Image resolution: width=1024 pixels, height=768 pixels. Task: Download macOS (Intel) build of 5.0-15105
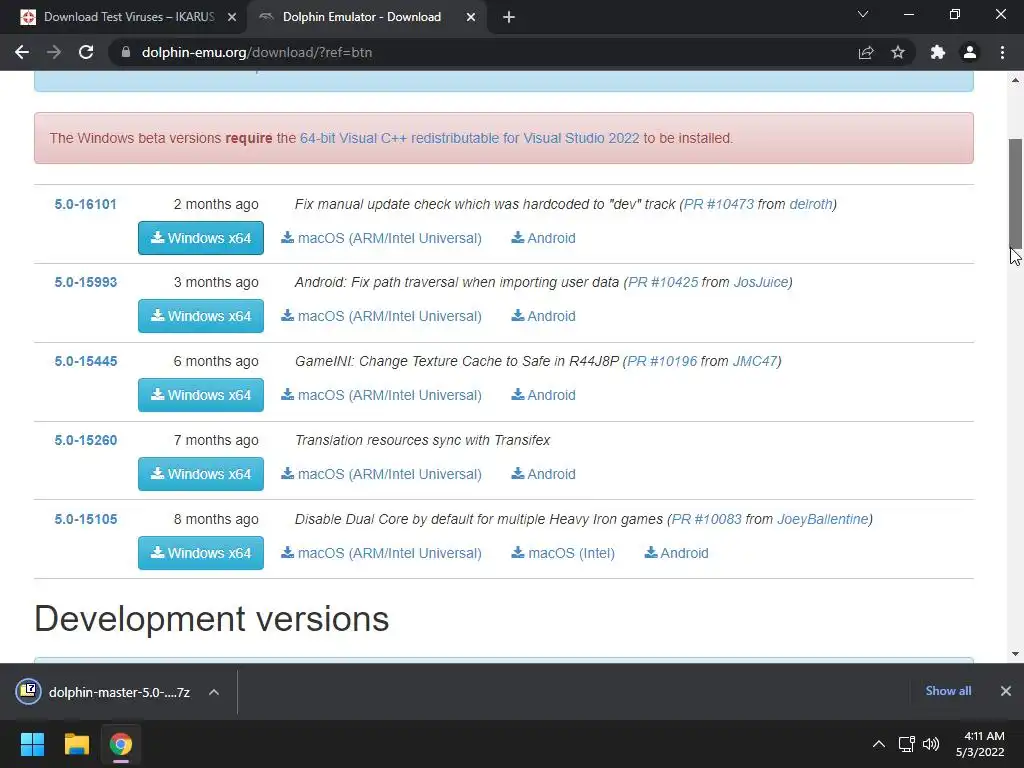tap(563, 553)
